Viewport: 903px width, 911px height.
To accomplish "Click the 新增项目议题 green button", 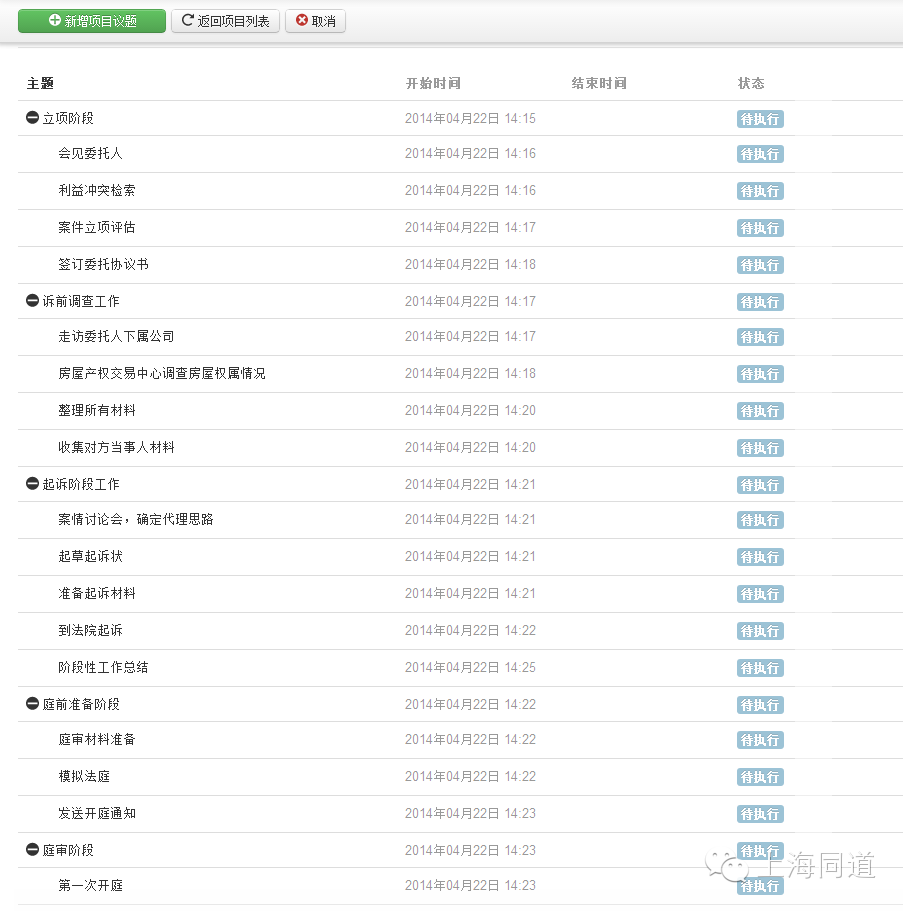I will (92, 21).
